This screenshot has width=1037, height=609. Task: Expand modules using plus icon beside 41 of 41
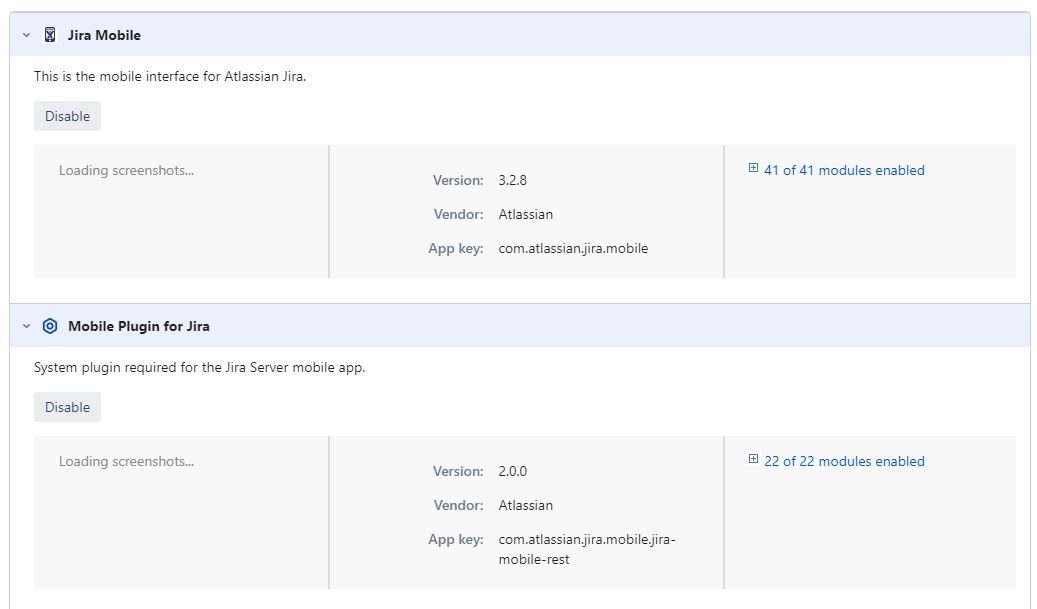click(753, 168)
